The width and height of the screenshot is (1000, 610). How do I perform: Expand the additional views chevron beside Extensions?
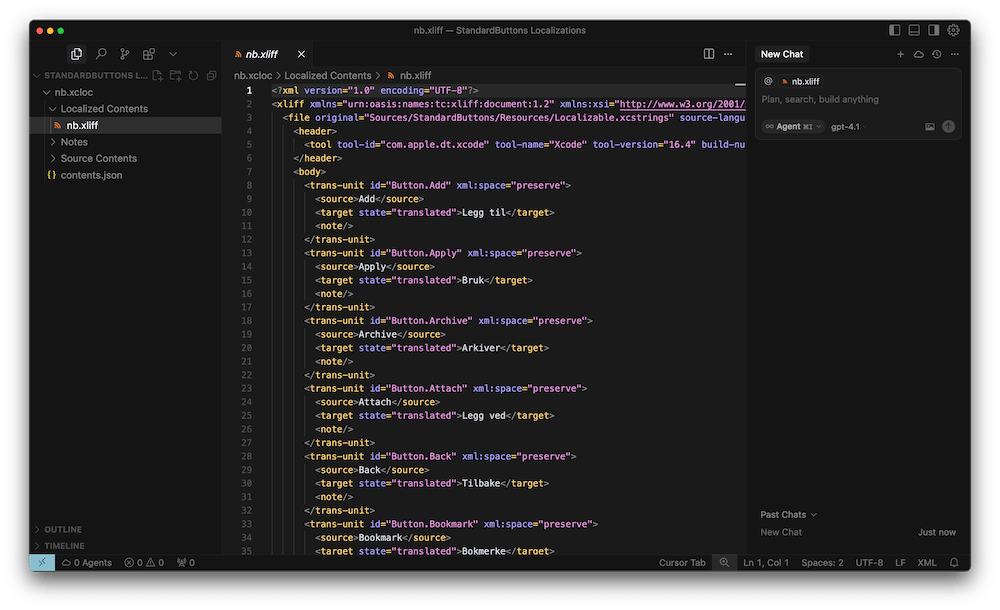[173, 54]
